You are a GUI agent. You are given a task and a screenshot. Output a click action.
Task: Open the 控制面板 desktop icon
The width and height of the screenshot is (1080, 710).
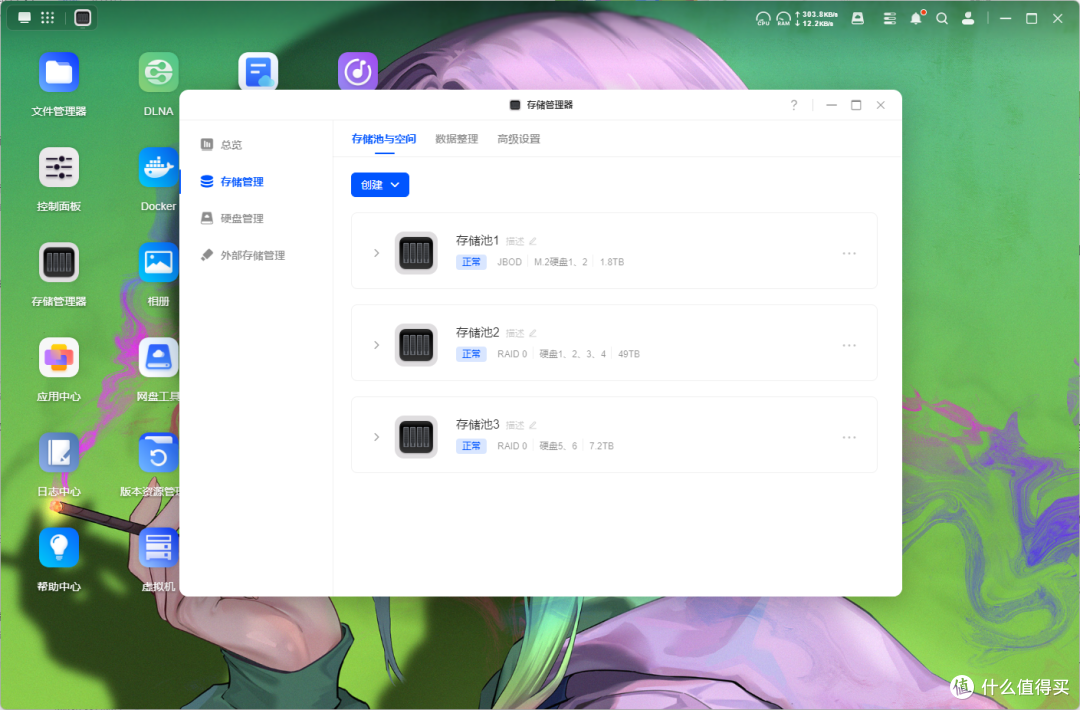tap(59, 167)
